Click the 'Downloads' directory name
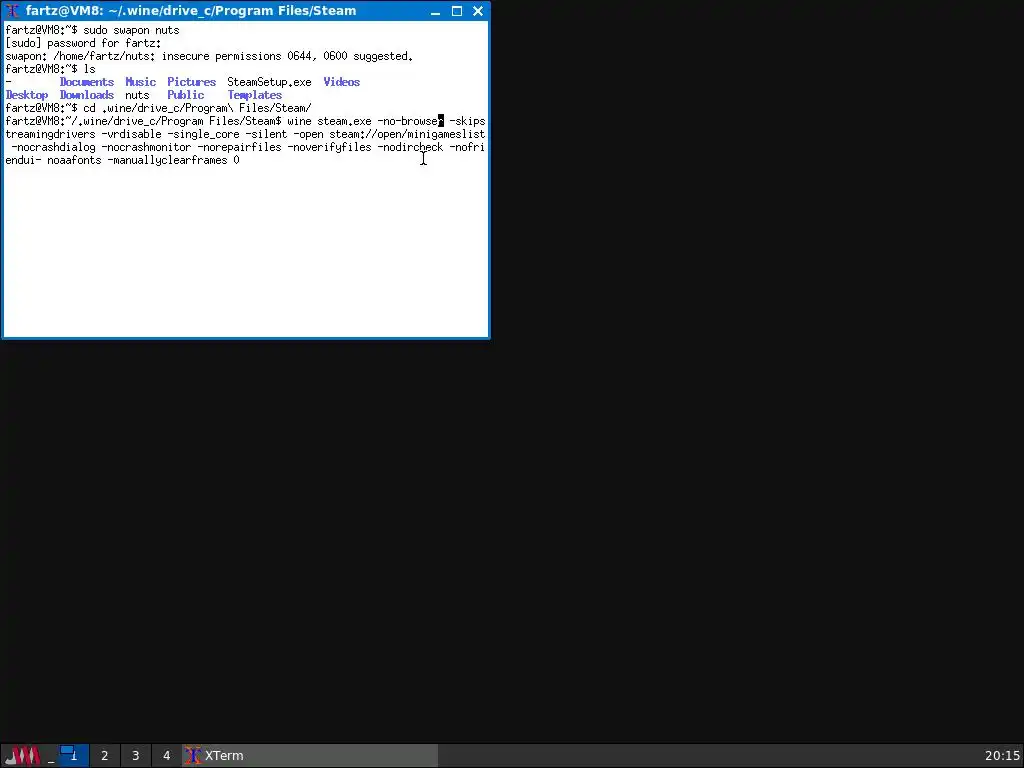This screenshot has height=768, width=1024. (87, 95)
